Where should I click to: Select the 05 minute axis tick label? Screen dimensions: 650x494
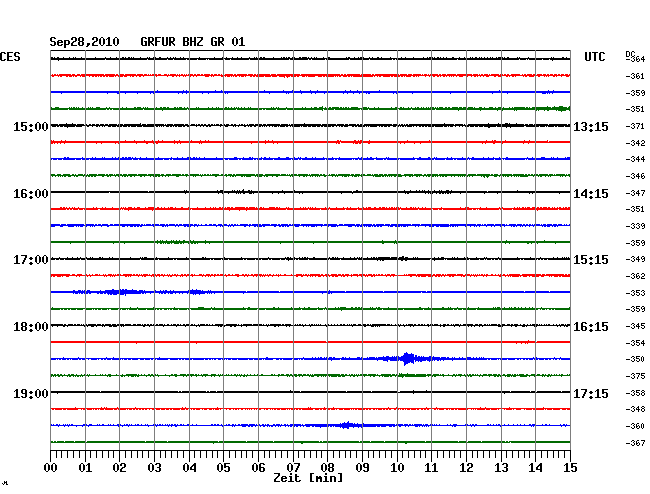pyautogui.click(x=223, y=467)
